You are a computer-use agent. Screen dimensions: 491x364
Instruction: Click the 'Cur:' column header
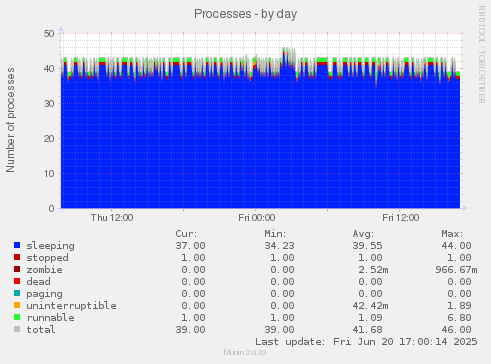coord(187,234)
